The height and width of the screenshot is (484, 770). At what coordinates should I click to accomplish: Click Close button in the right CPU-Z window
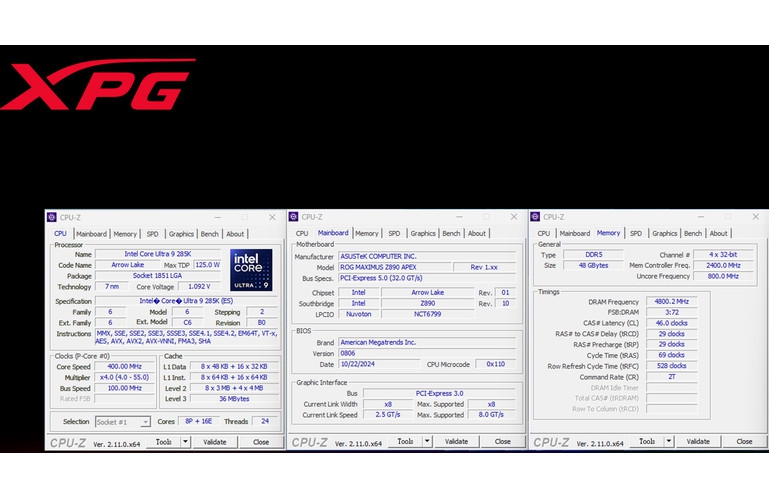[744, 442]
